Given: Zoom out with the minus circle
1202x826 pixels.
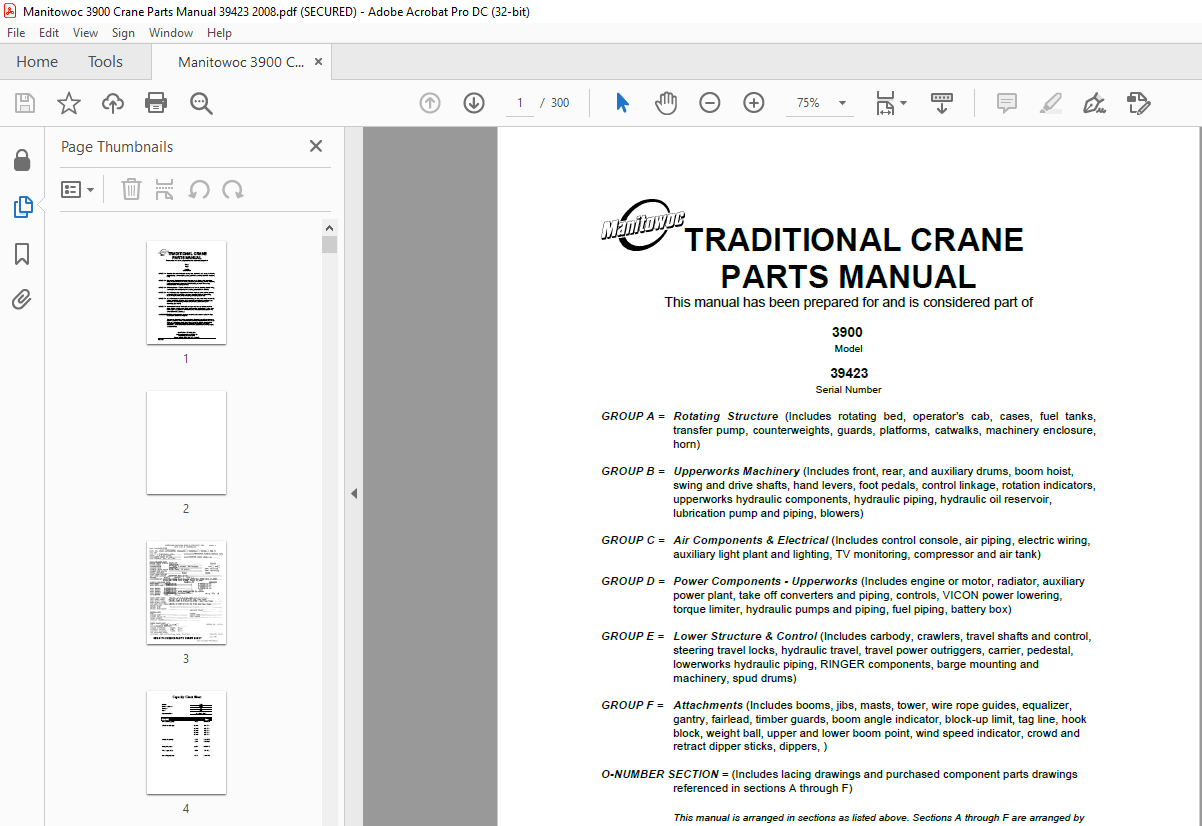Looking at the screenshot, I should click(x=710, y=103).
